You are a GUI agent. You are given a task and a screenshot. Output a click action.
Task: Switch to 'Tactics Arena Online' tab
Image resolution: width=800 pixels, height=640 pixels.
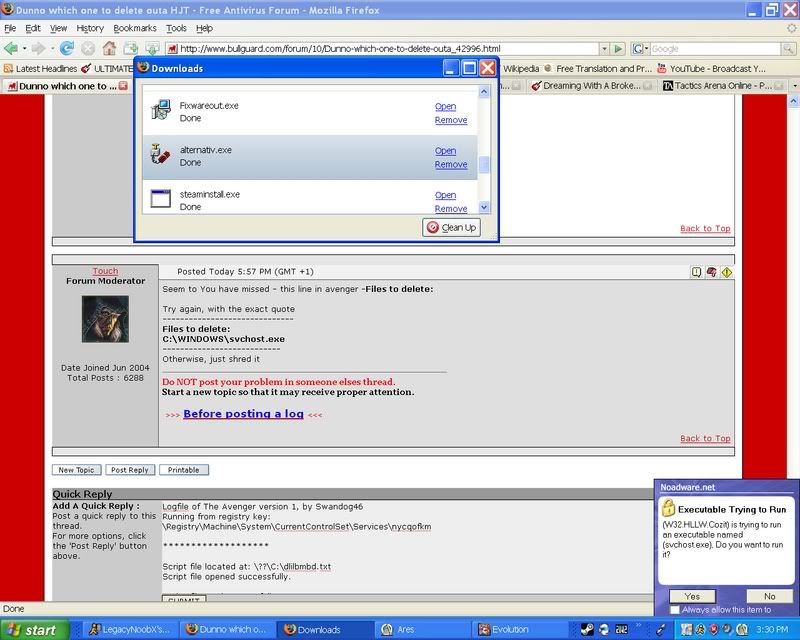coord(722,86)
